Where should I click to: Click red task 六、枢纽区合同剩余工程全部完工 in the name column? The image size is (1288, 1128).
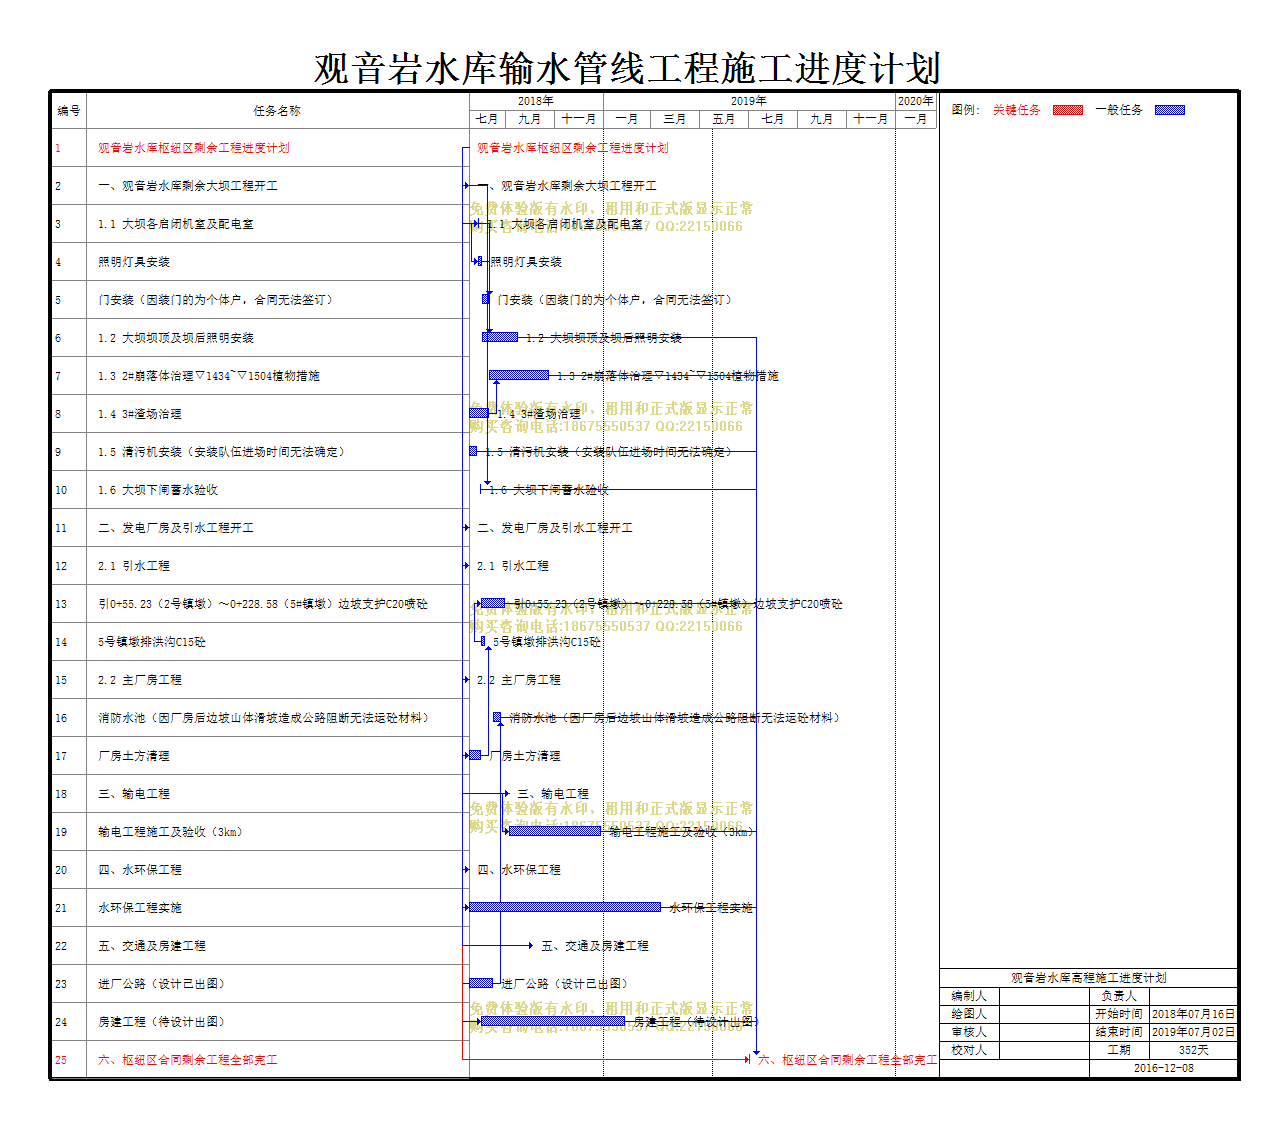(188, 1060)
